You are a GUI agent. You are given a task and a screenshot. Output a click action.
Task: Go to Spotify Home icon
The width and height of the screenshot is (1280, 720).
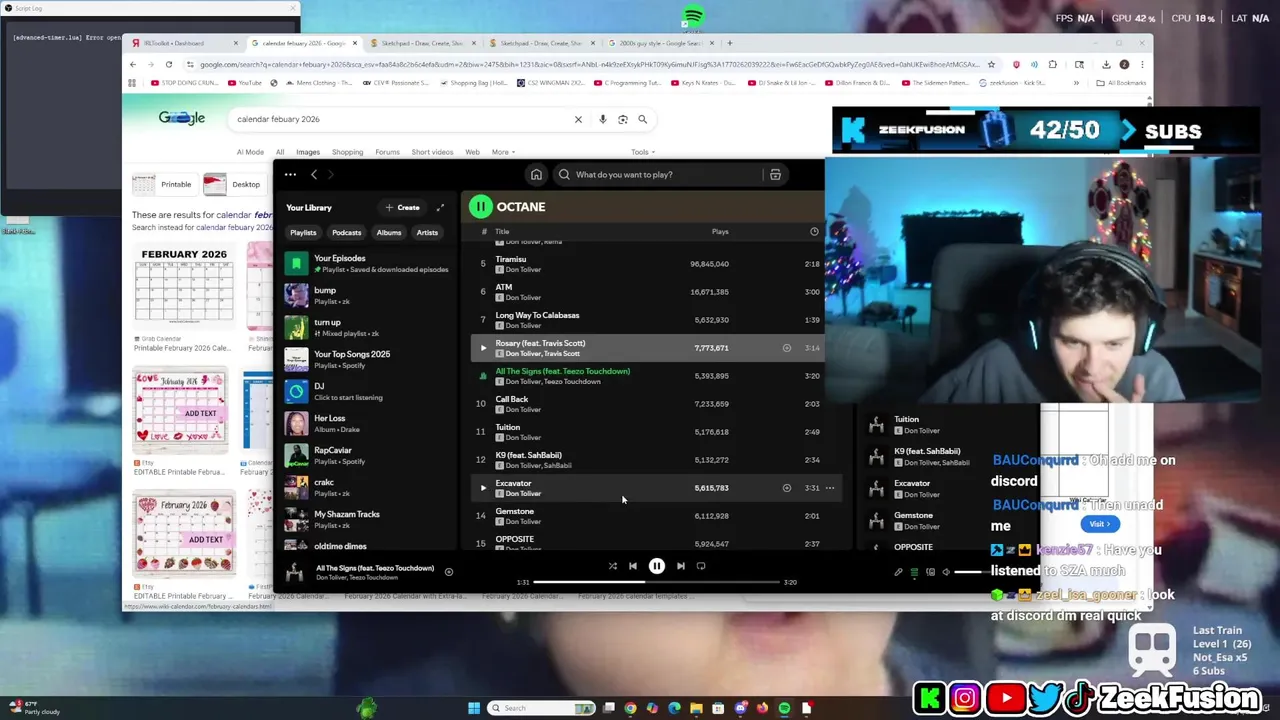536,175
